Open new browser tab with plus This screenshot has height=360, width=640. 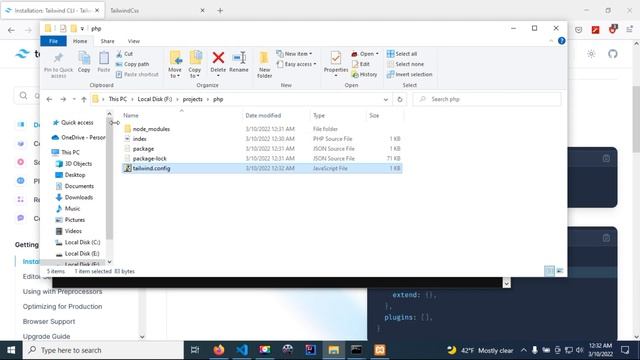pos(220,11)
